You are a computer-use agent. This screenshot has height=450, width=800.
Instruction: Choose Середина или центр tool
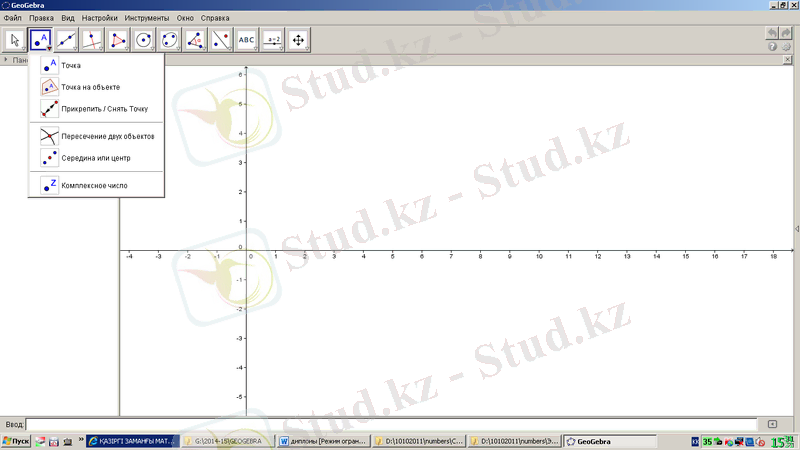point(96,158)
